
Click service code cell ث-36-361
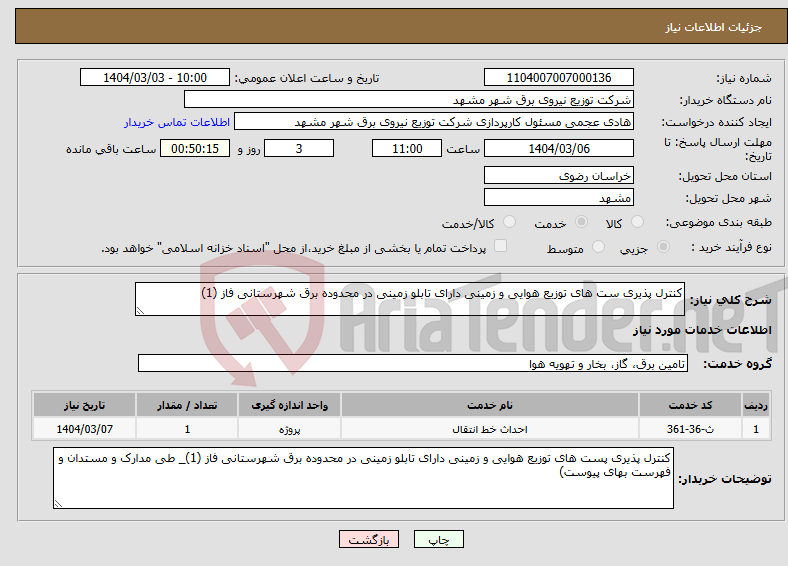click(691, 429)
